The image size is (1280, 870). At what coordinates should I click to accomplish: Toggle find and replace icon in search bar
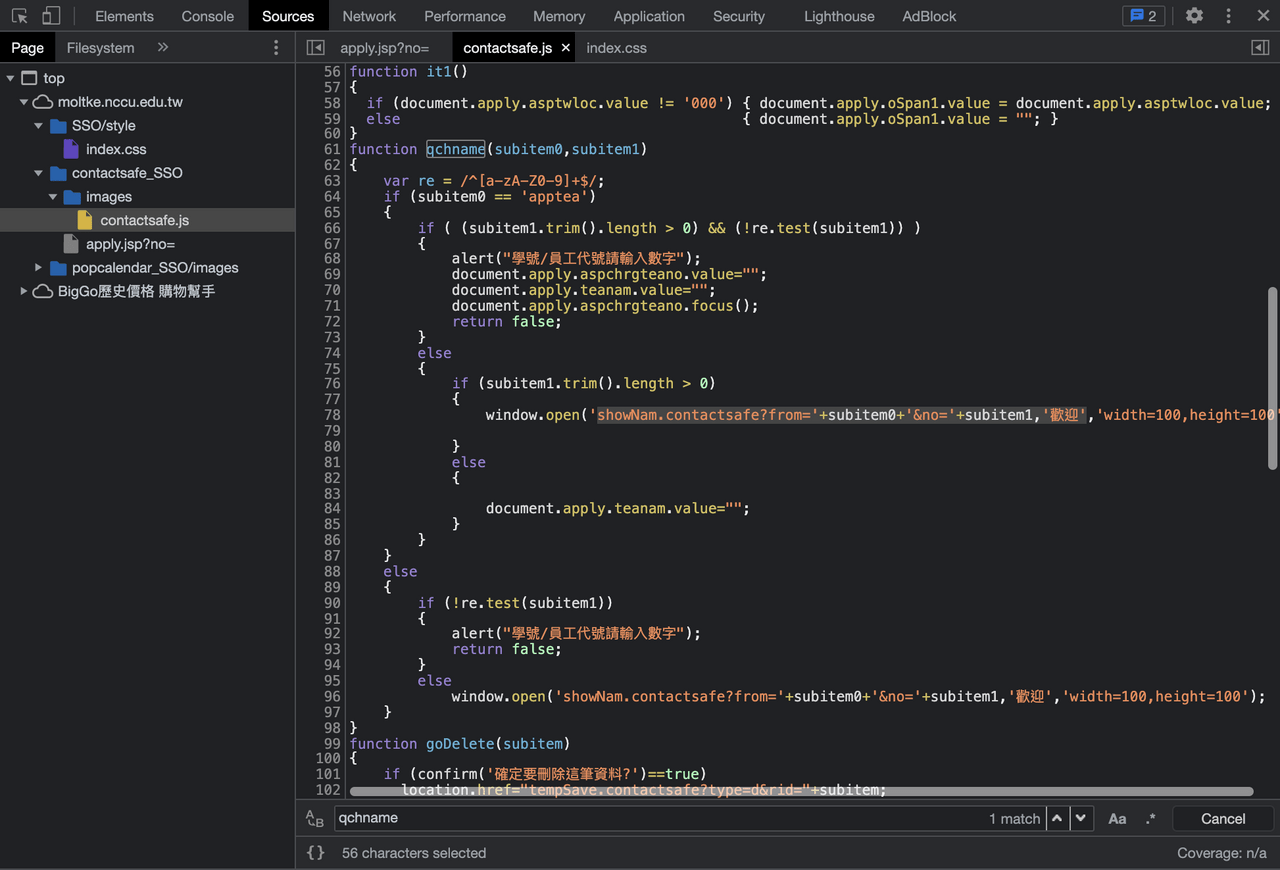(315, 818)
